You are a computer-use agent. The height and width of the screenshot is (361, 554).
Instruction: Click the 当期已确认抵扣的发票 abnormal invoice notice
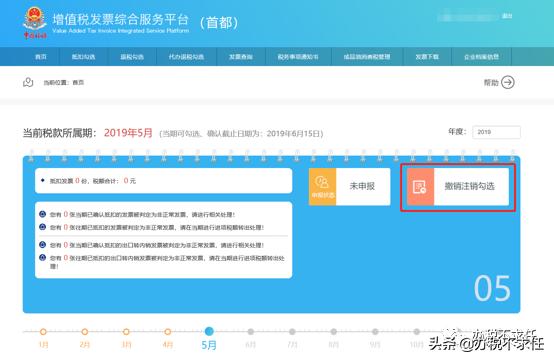click(142, 214)
